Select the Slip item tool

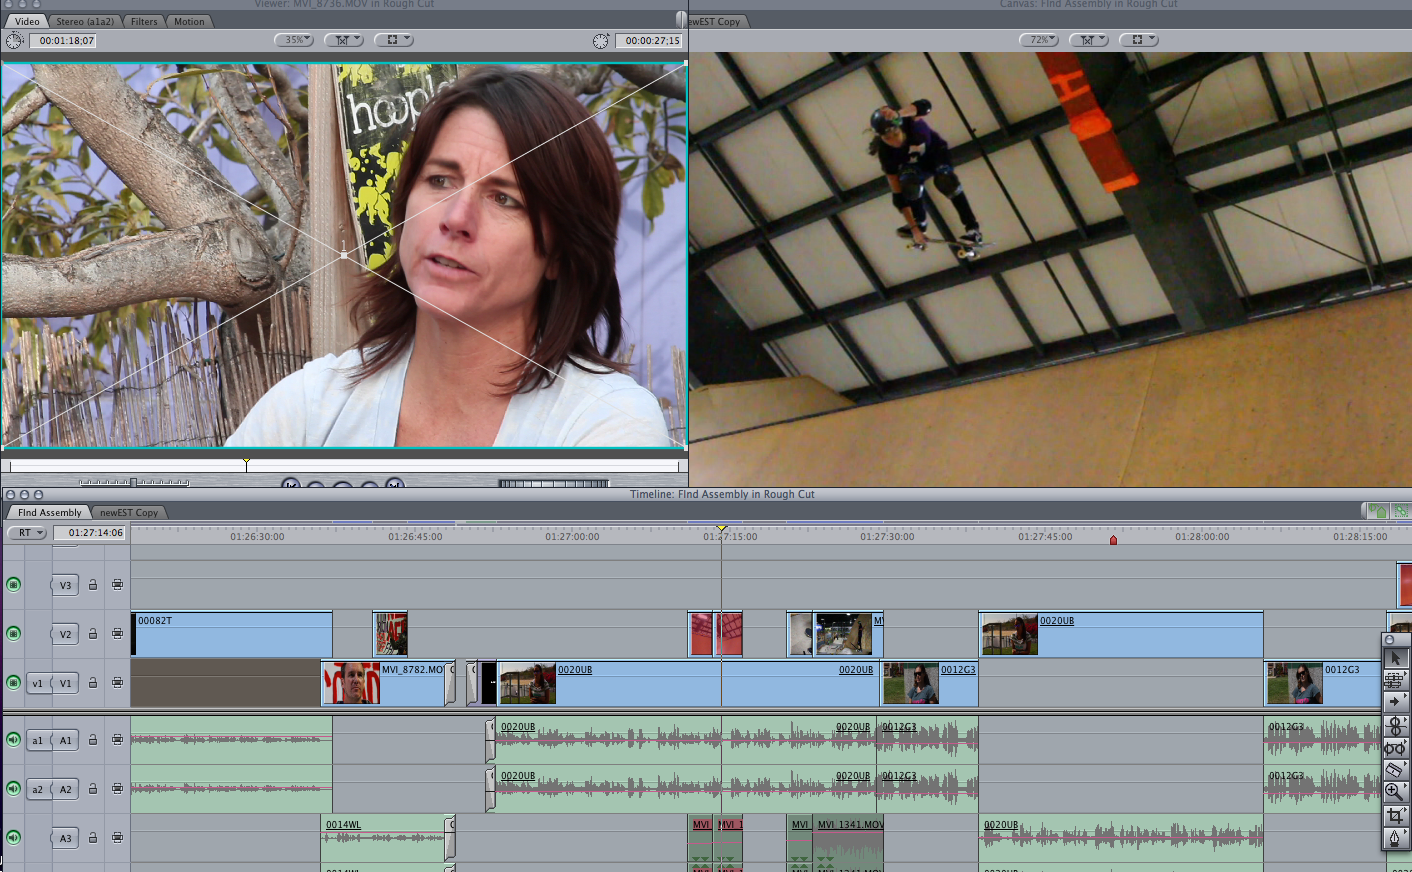[x=1395, y=748]
